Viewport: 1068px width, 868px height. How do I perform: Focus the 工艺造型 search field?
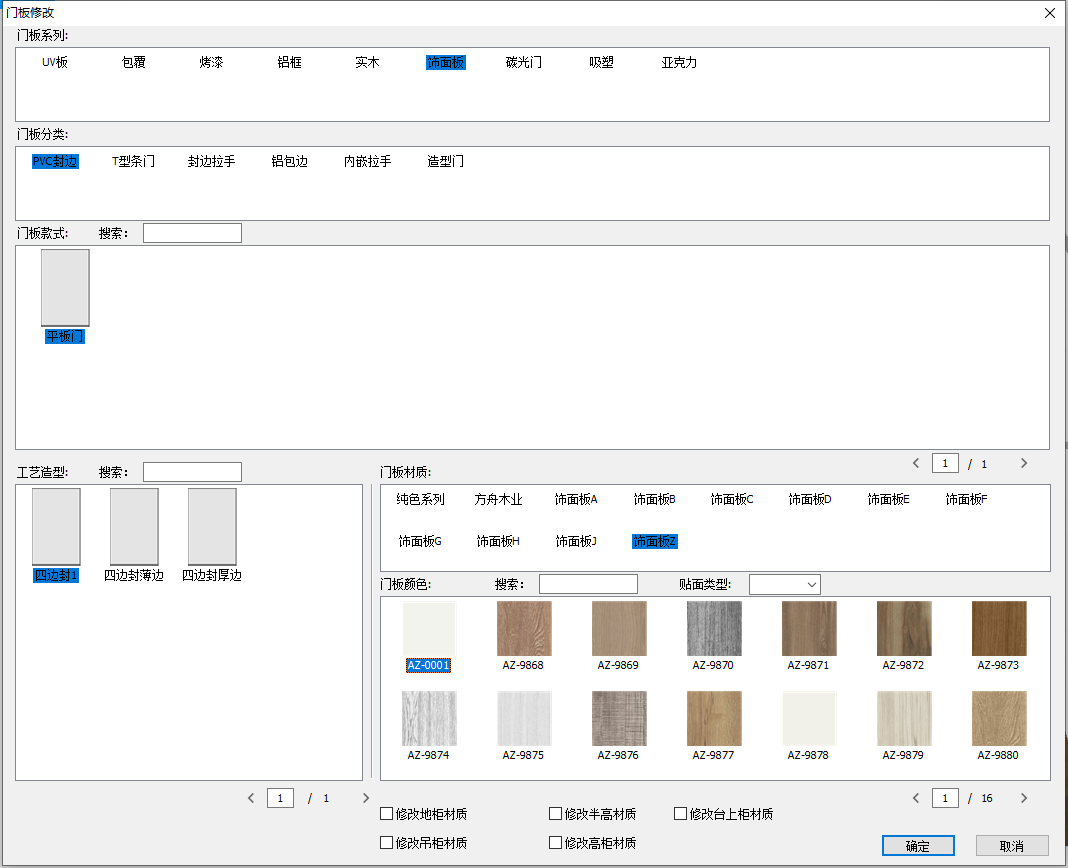[192, 472]
